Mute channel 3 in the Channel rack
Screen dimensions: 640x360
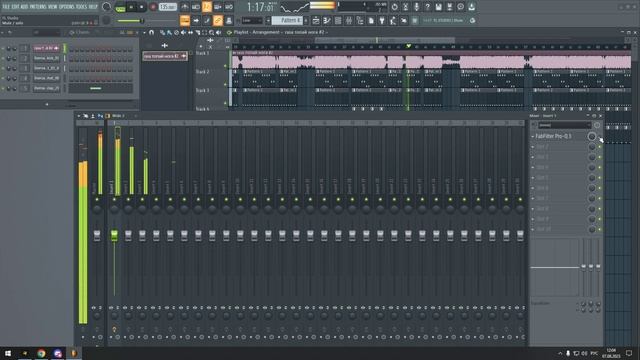coord(3,69)
